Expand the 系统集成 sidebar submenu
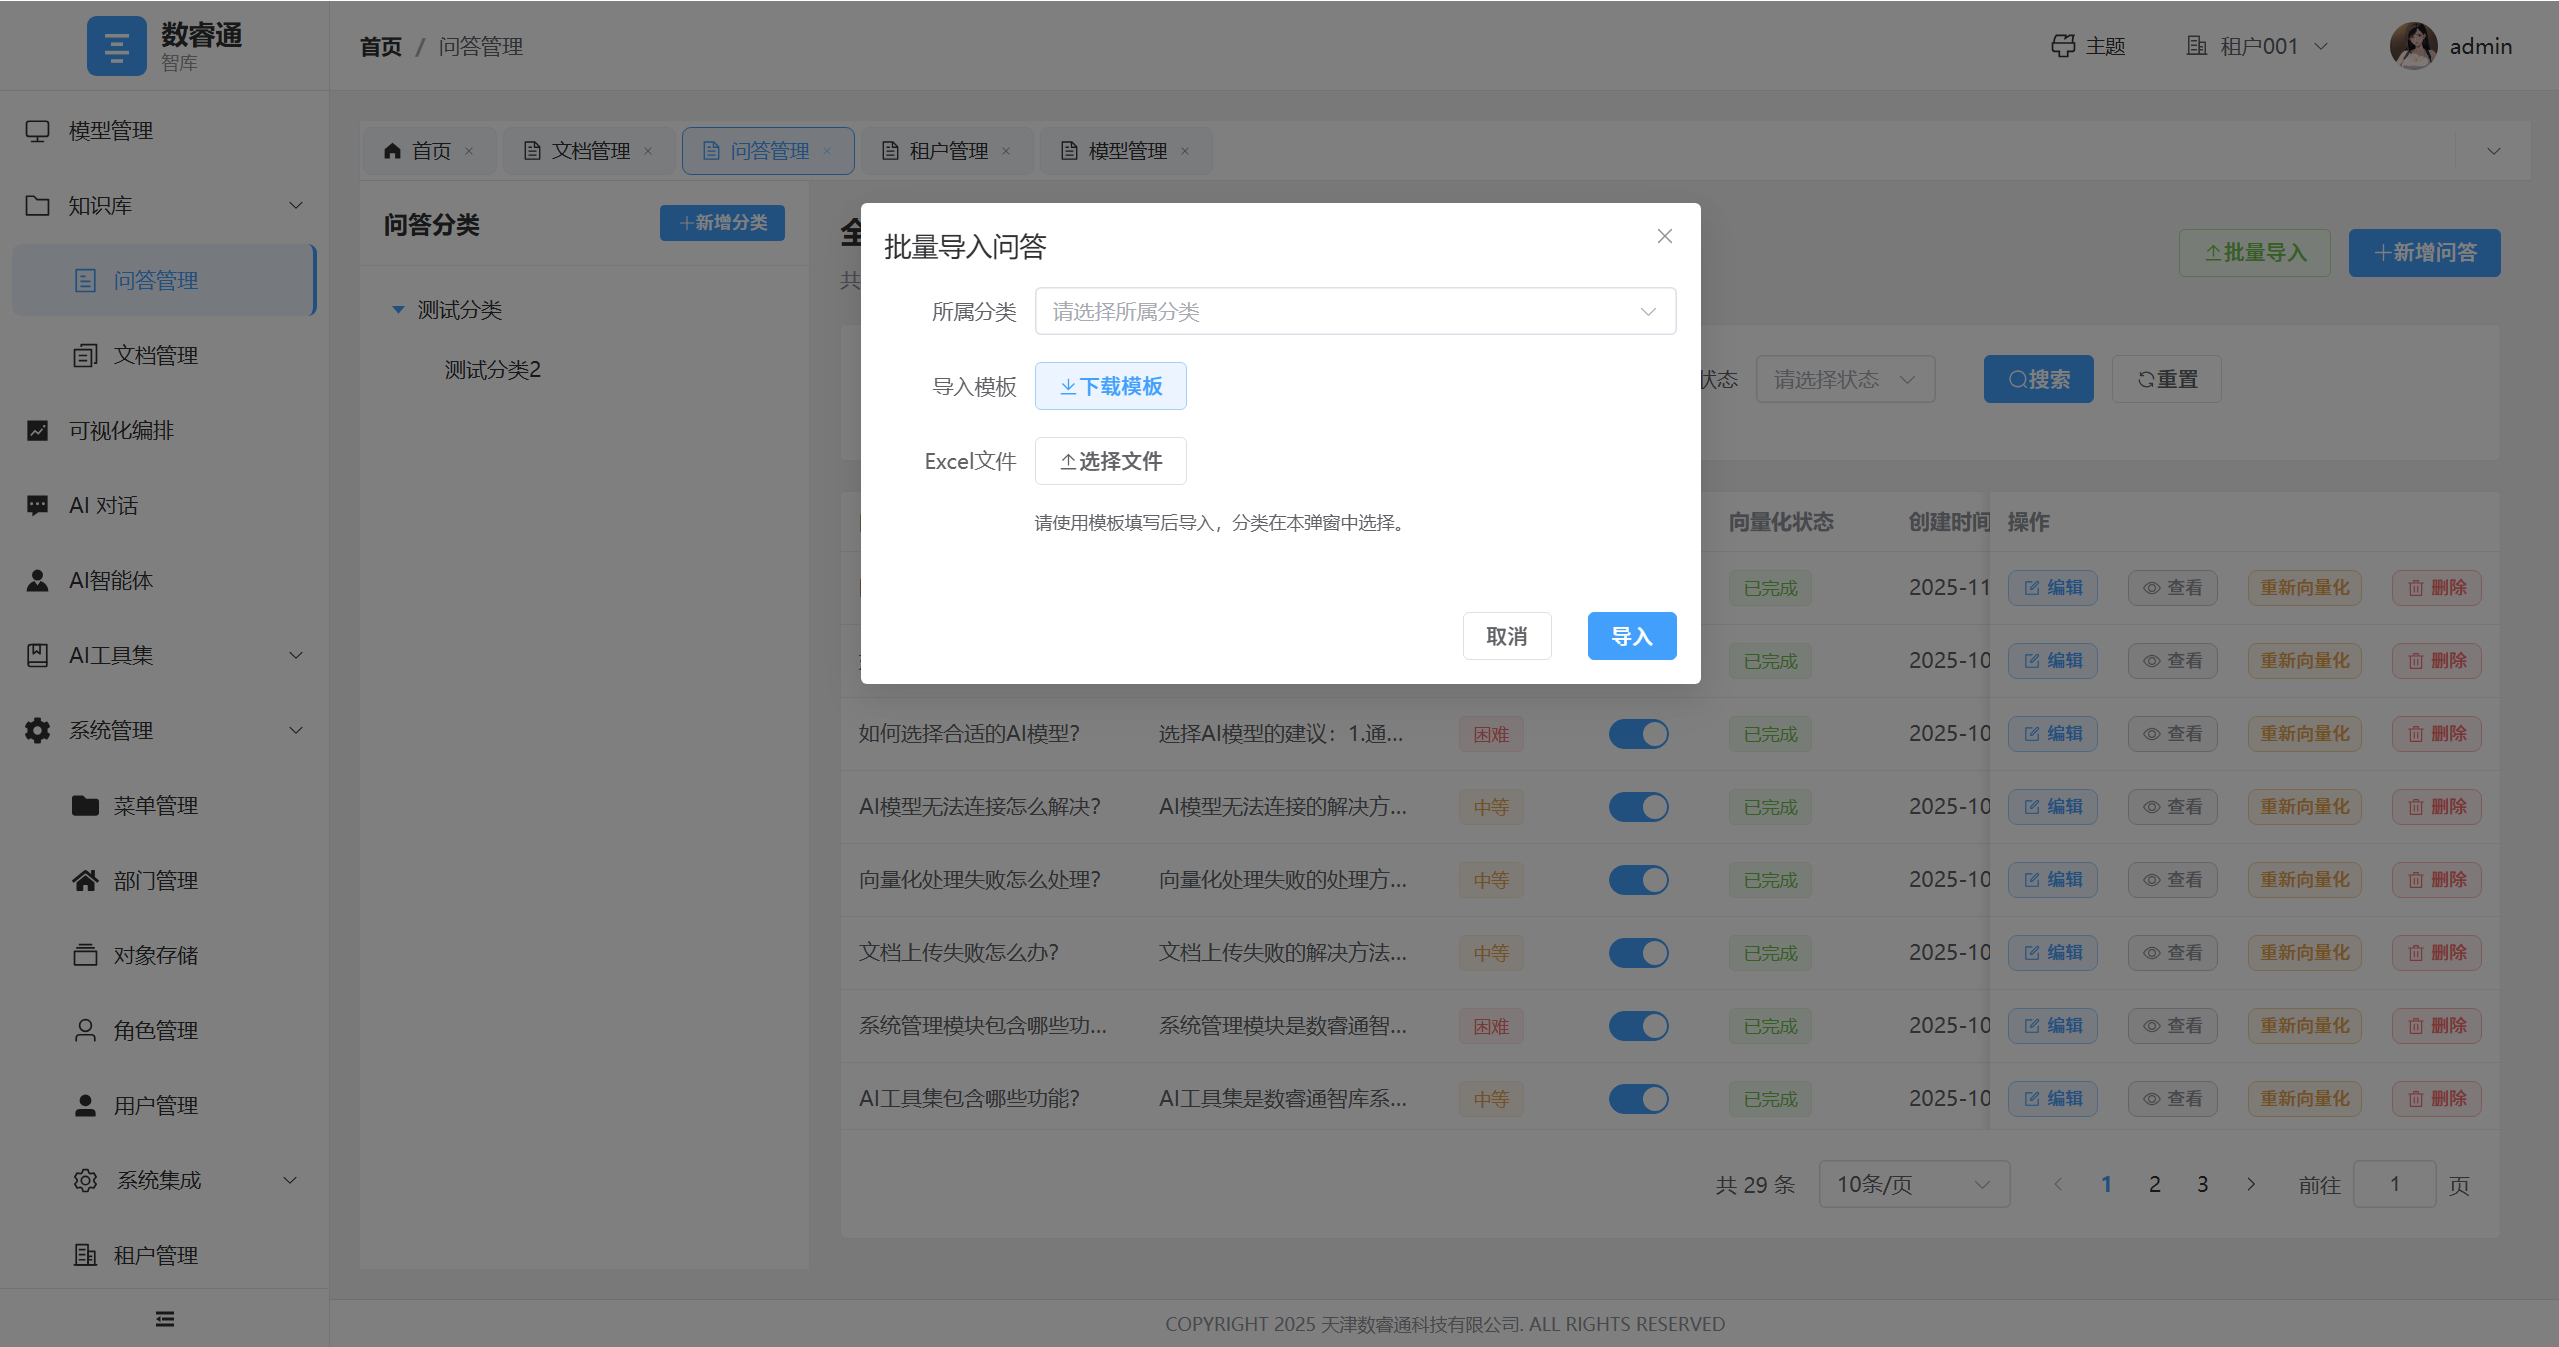2559x1347 pixels. pyautogui.click(x=164, y=1181)
